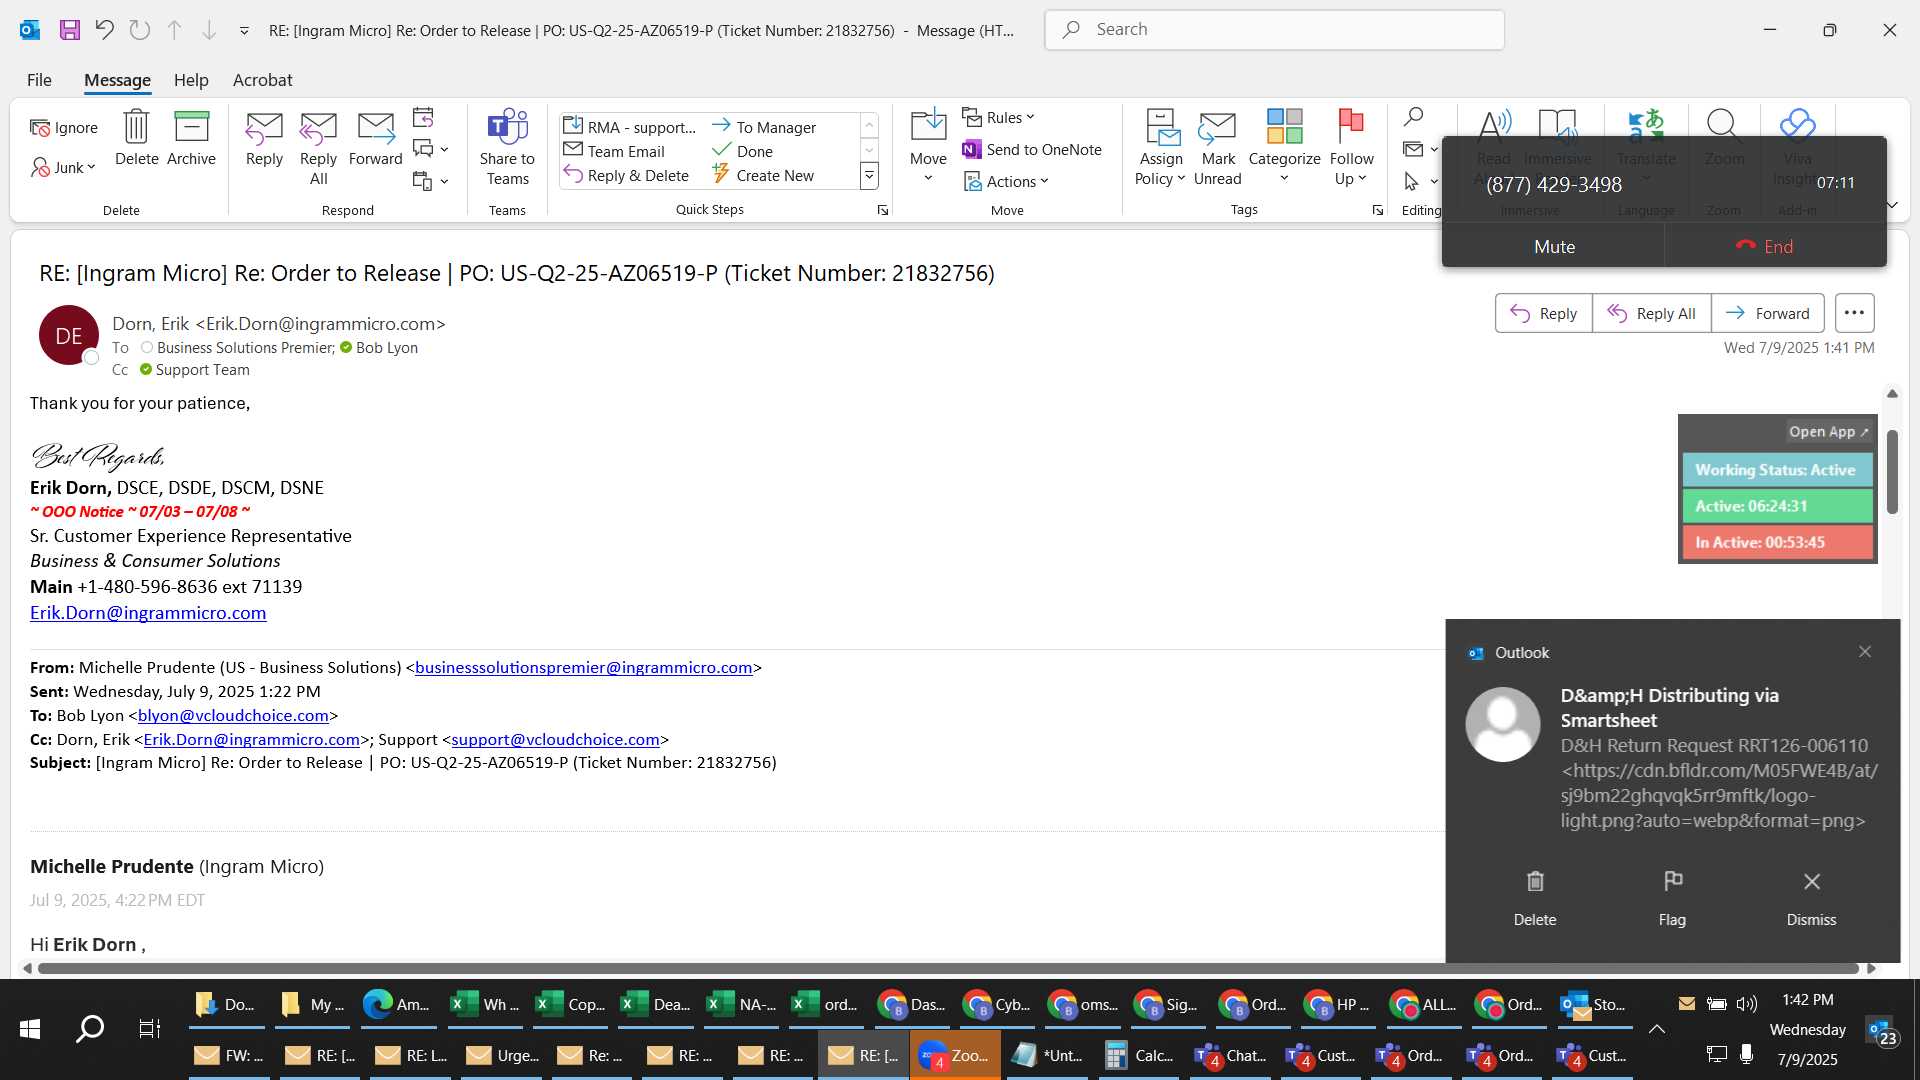Go to next item with down arrow
Viewport: 1920px width, 1080px height.
tap(209, 30)
